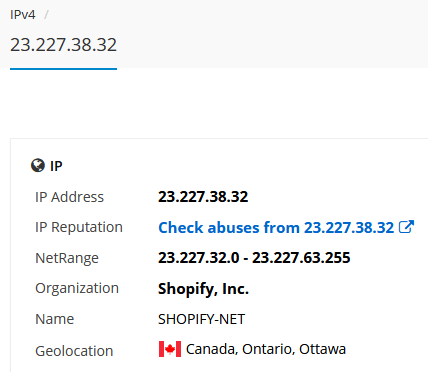The image size is (428, 372).
Task: Click the IP Address field label
Action: pos(69,197)
